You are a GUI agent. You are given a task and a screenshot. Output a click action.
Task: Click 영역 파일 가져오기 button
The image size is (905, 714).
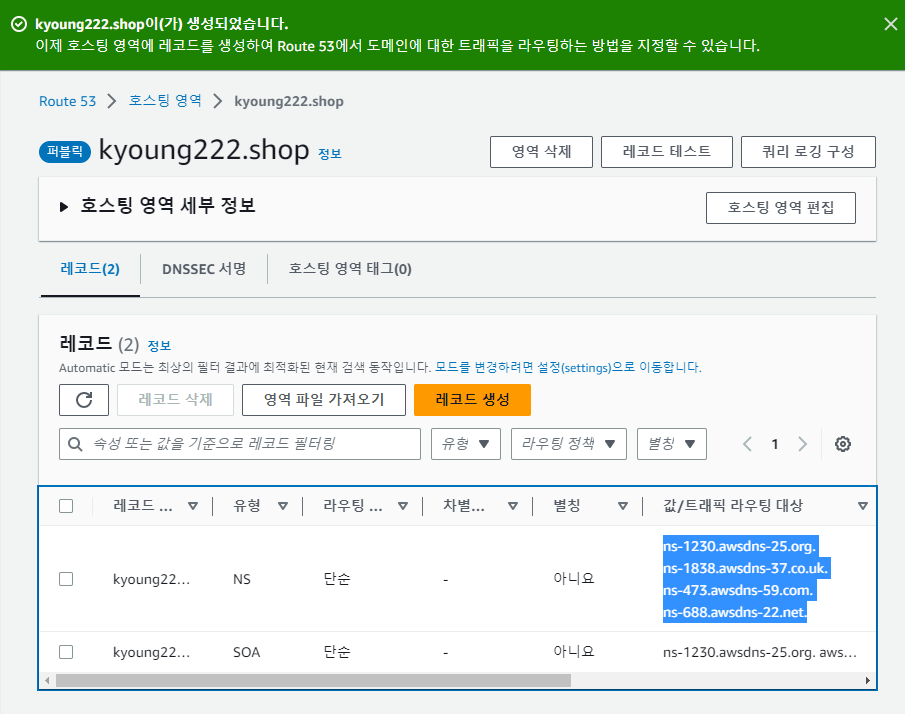(x=324, y=400)
